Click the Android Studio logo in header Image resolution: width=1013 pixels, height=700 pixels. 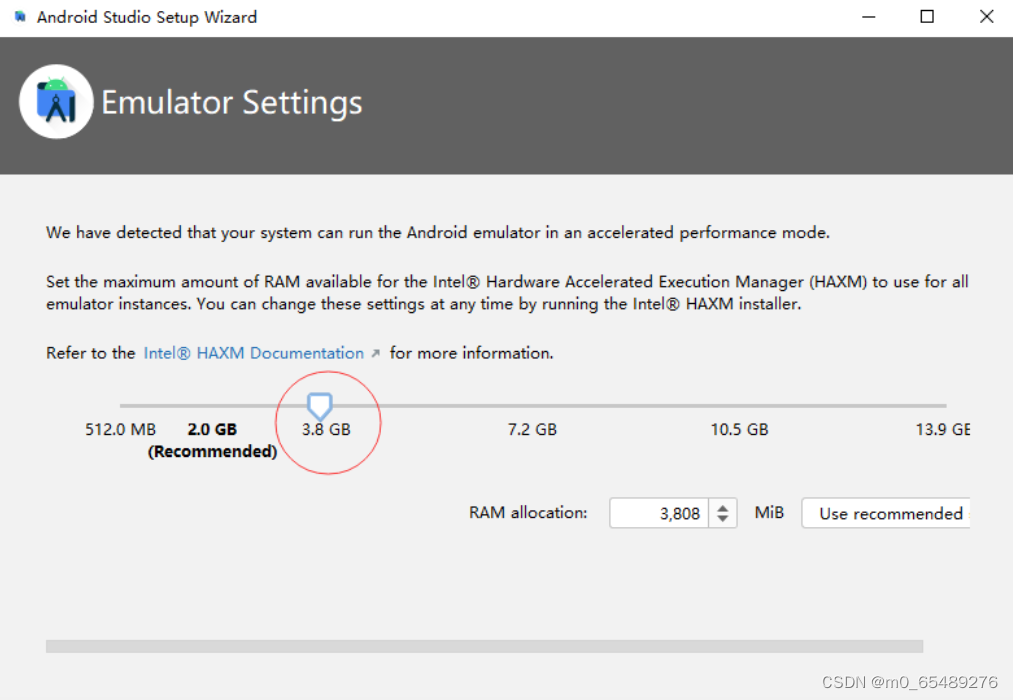coord(56,101)
